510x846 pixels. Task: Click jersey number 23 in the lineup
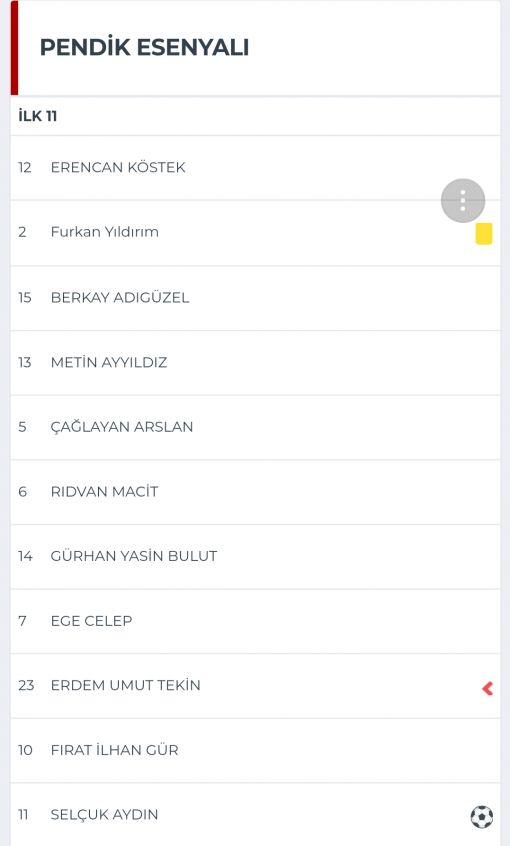(x=26, y=685)
